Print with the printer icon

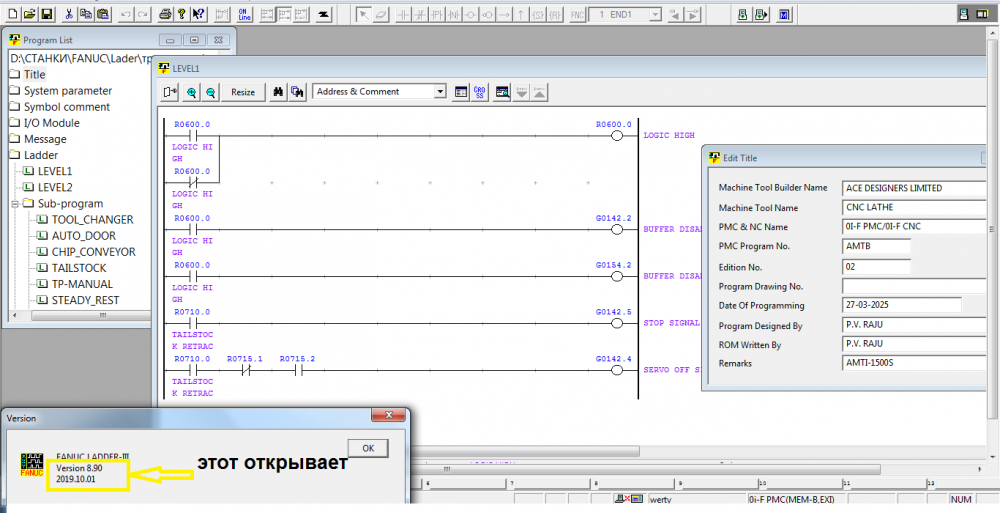(x=165, y=13)
